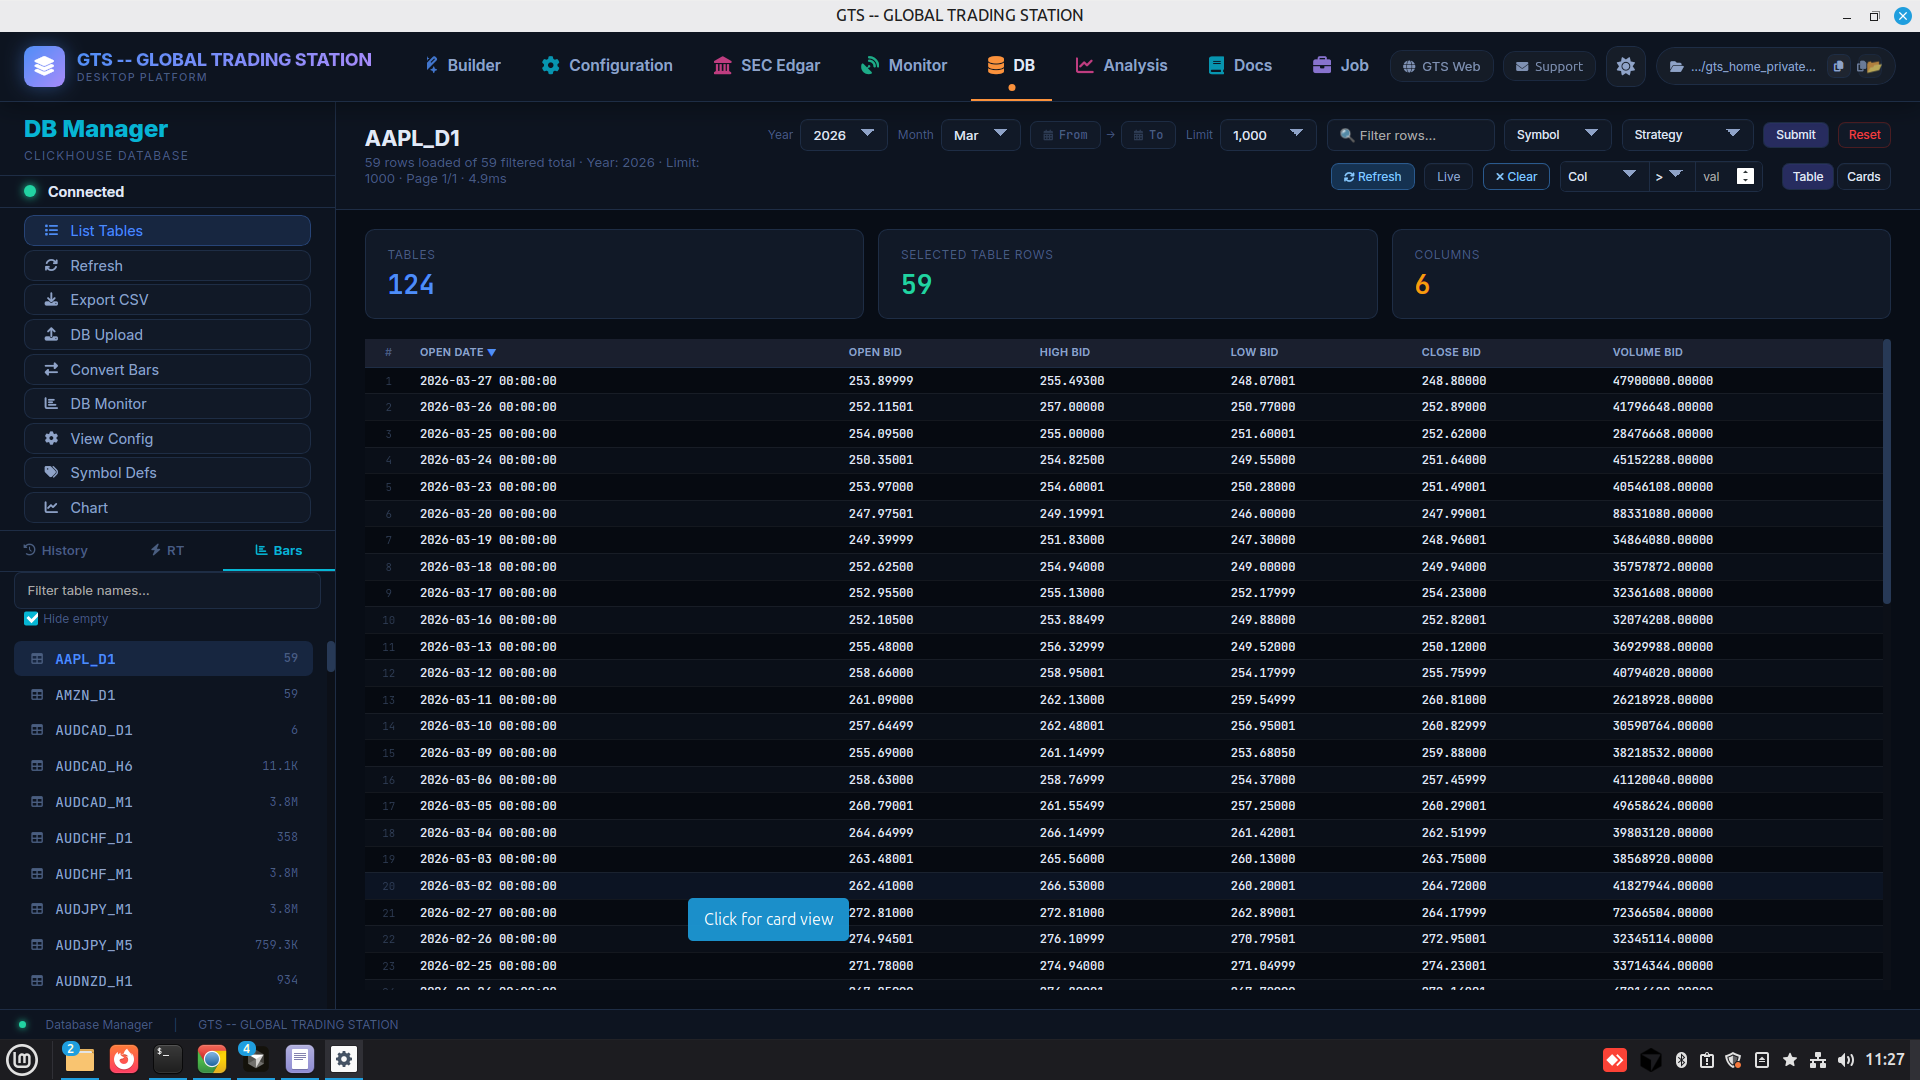Click the copy path icon beside gts_home_private
Viewport: 1920px width, 1080px height.
pos(1838,66)
